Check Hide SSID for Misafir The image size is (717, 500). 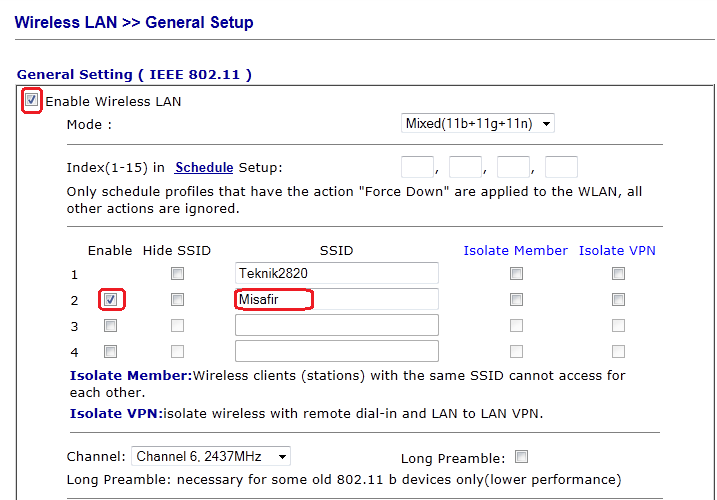(x=177, y=300)
